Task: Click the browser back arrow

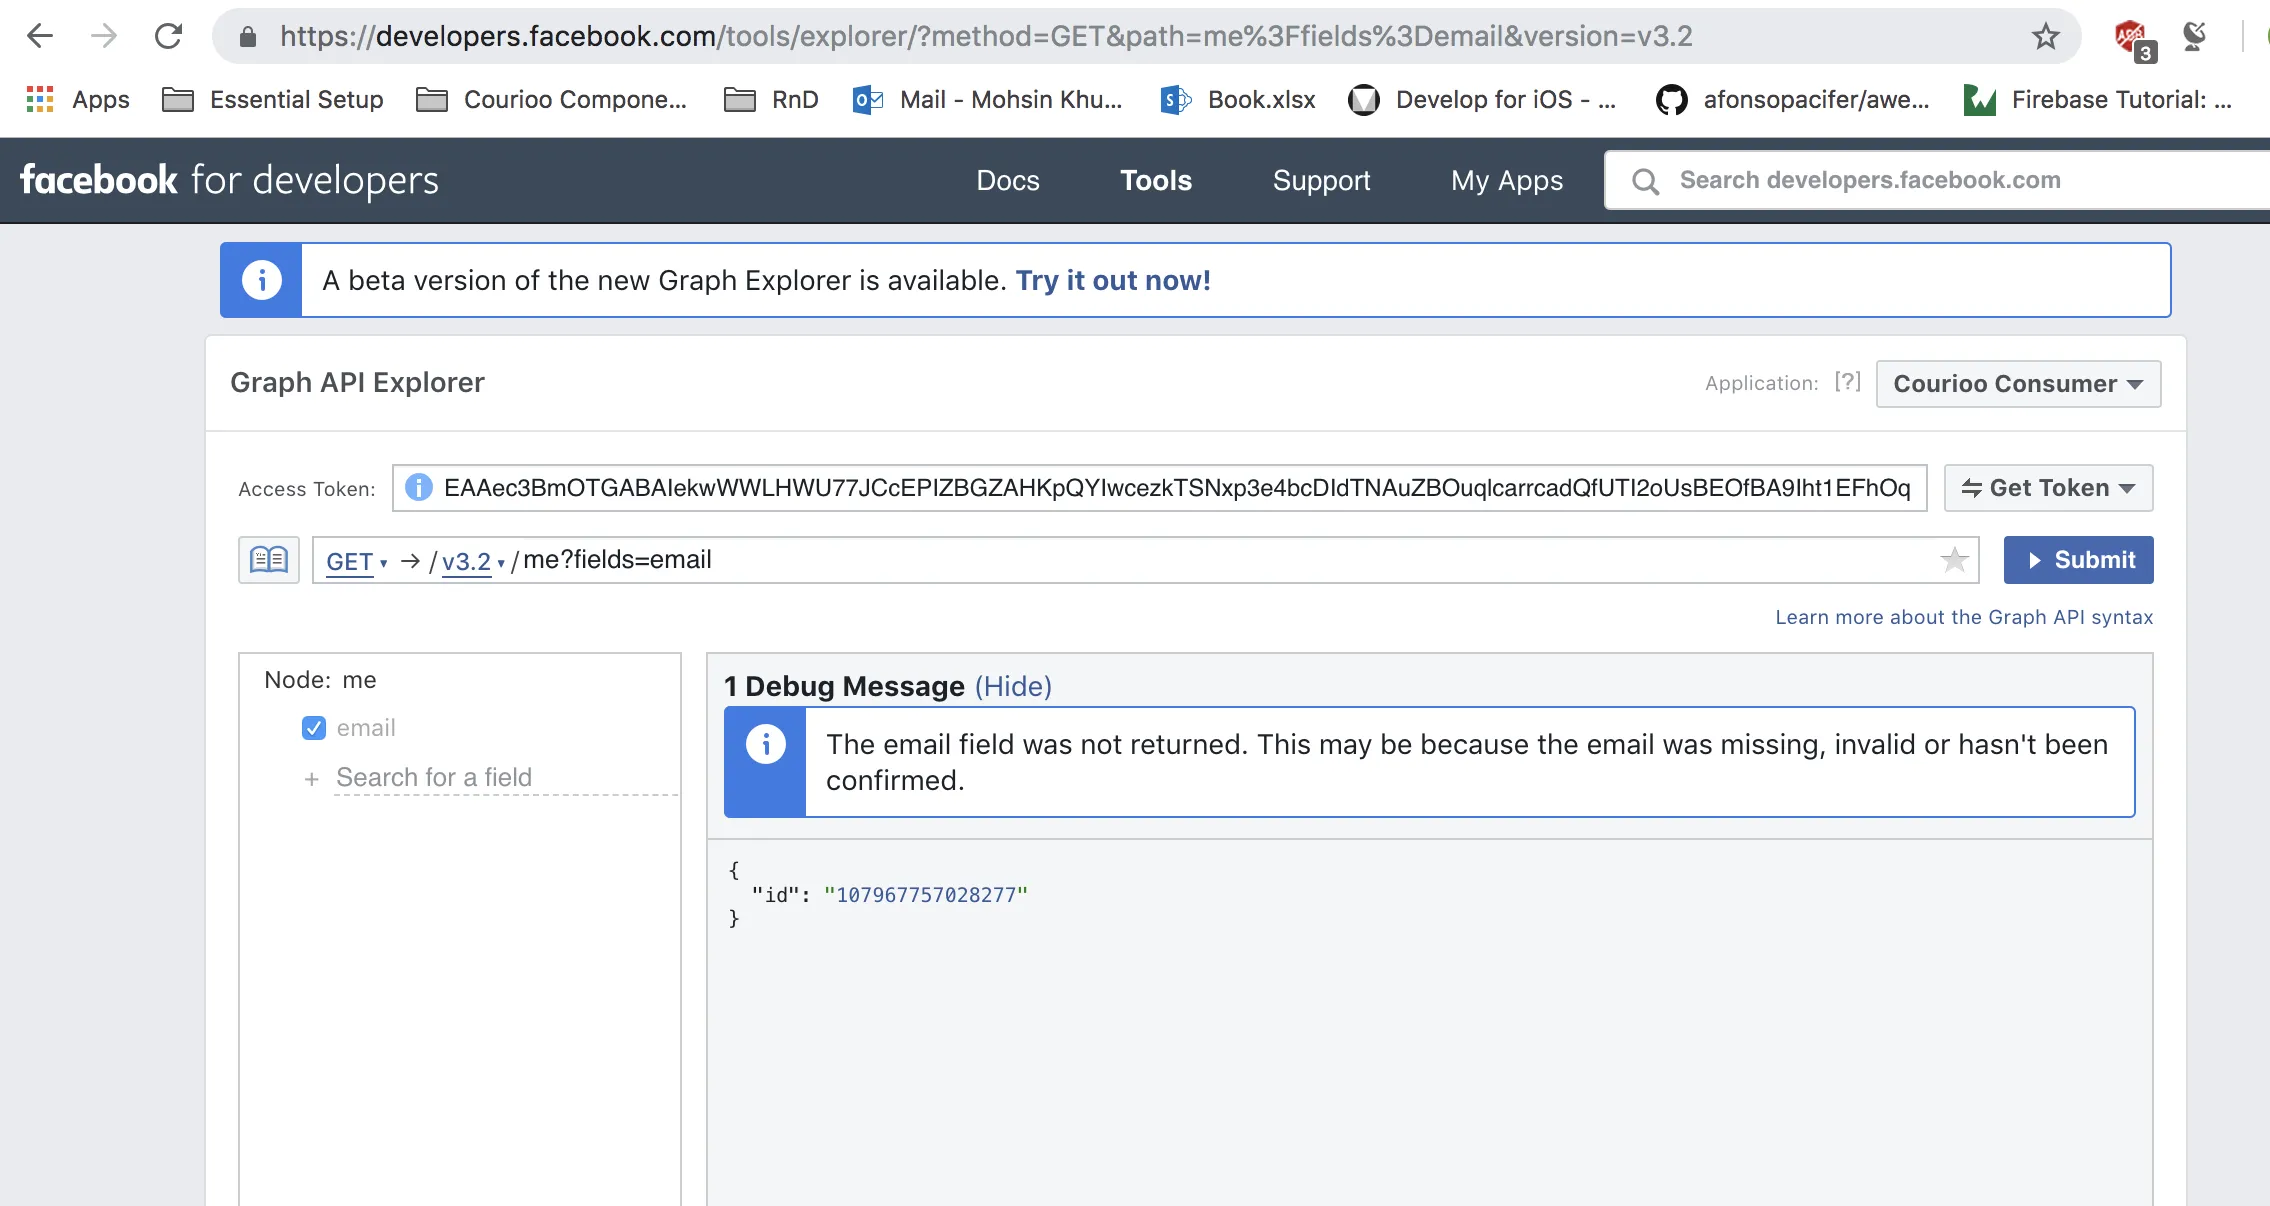Action: pos(40,37)
